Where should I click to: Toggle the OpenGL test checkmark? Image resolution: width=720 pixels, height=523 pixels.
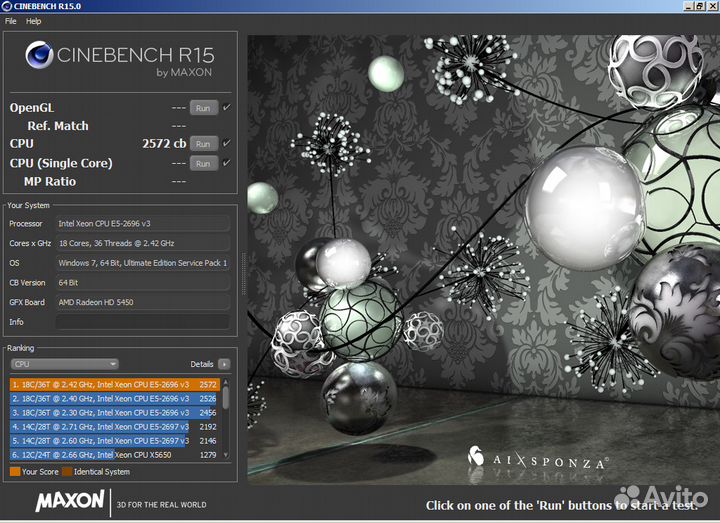[x=227, y=107]
